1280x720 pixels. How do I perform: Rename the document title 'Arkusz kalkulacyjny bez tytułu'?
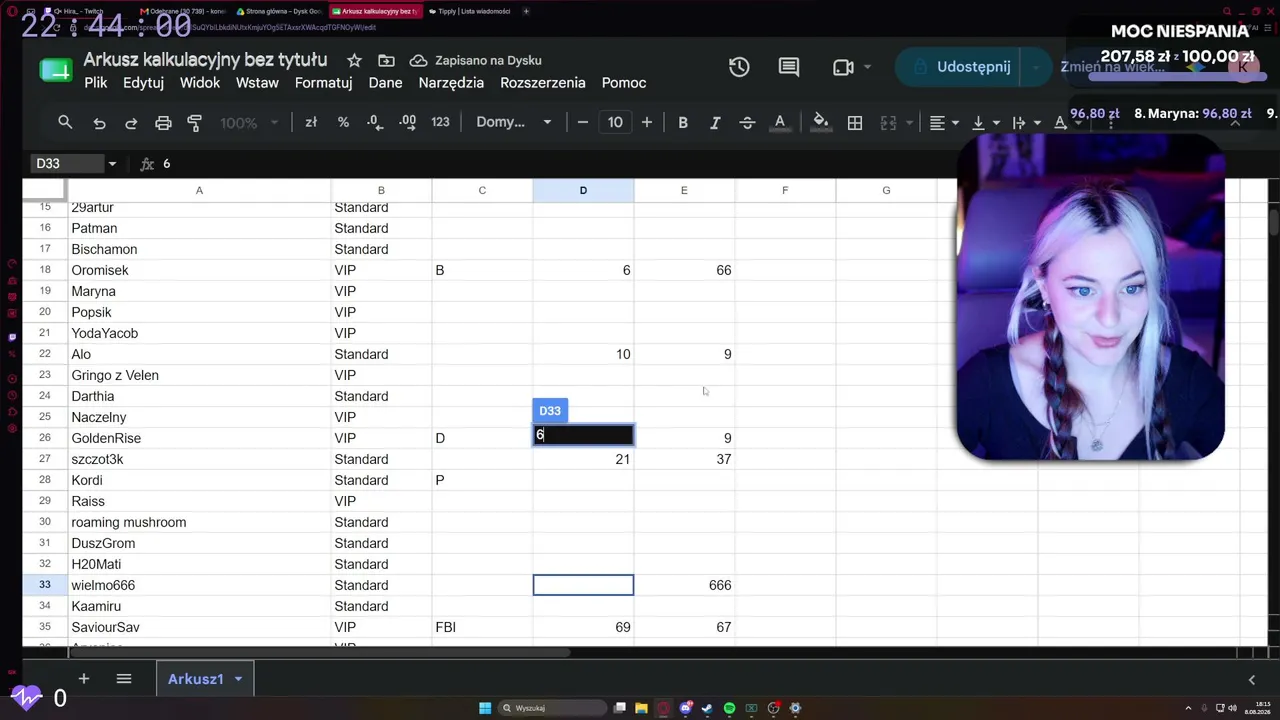(205, 60)
